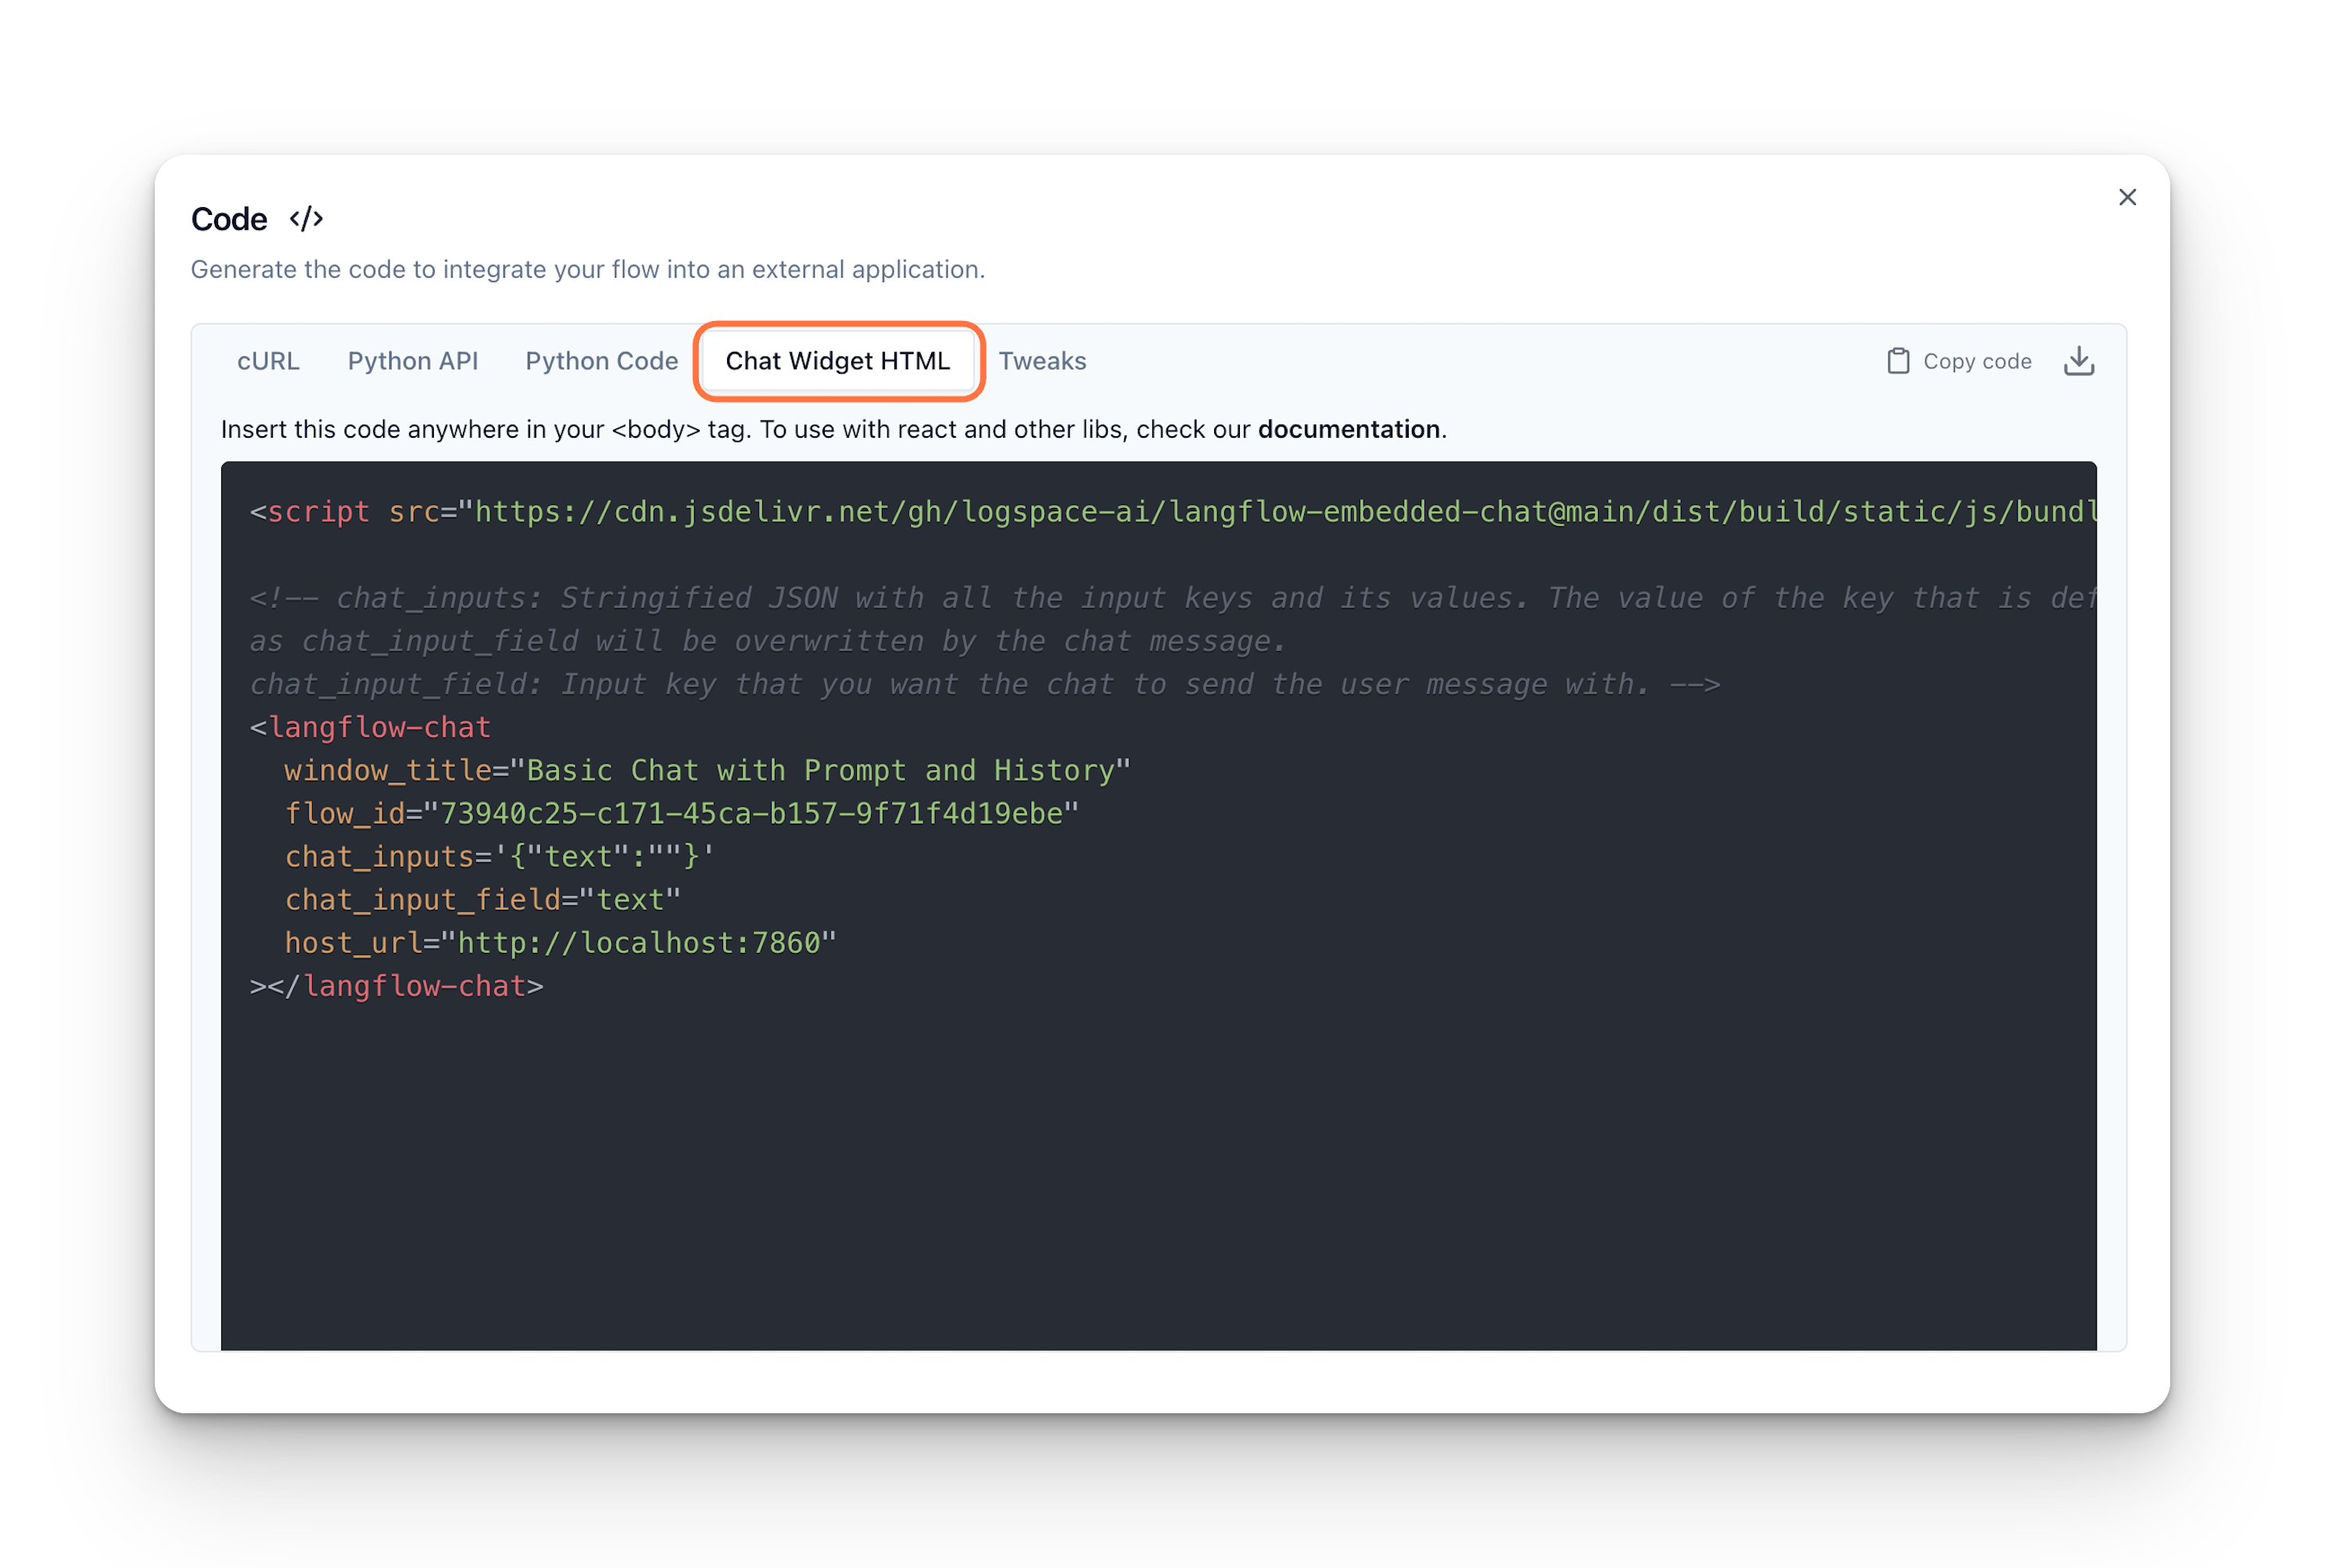Click the chat_inputs JSON value
This screenshot has height=1568, width=2325.
(x=605, y=857)
